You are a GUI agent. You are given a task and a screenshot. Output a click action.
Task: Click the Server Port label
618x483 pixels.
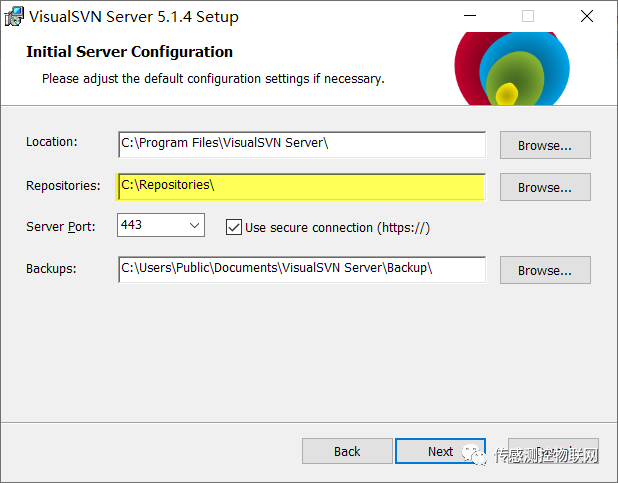pos(61,227)
